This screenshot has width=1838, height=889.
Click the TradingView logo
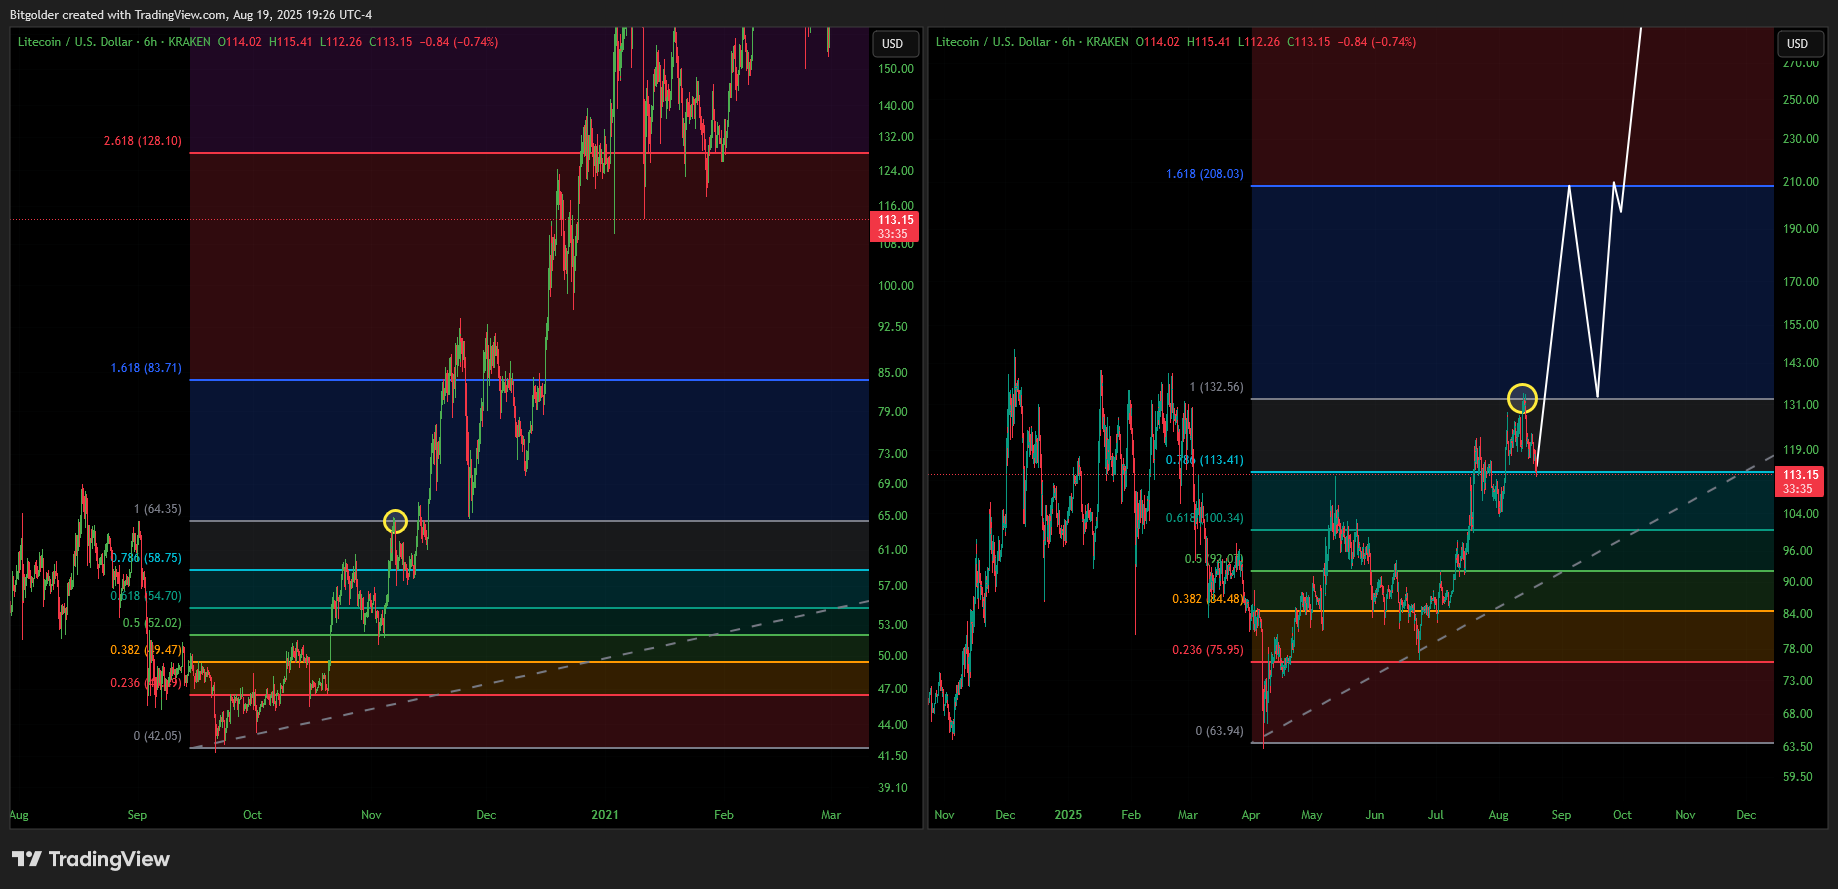[x=91, y=859]
